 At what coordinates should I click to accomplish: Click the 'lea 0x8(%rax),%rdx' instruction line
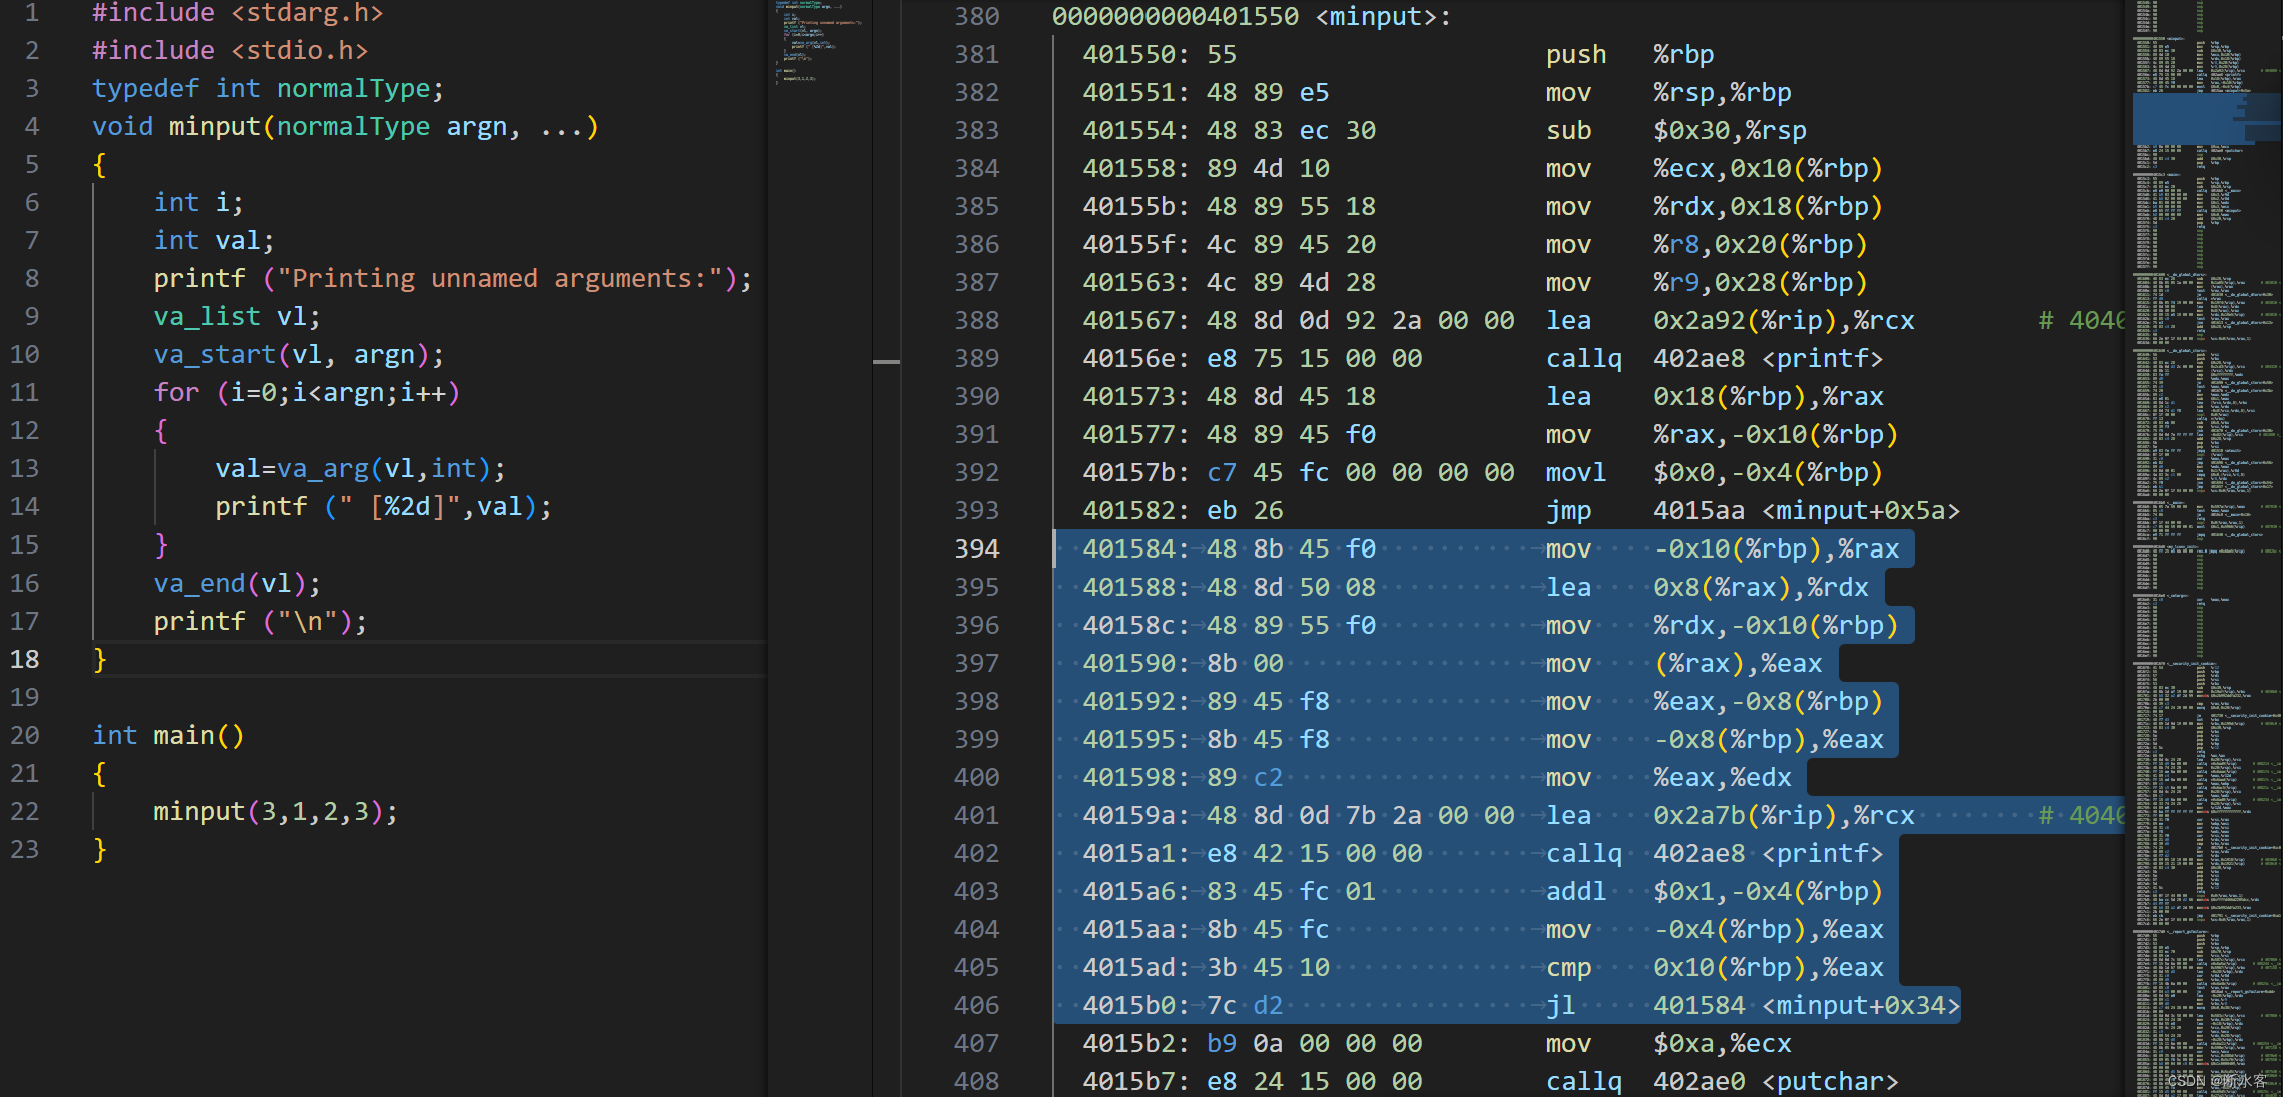point(1475,587)
